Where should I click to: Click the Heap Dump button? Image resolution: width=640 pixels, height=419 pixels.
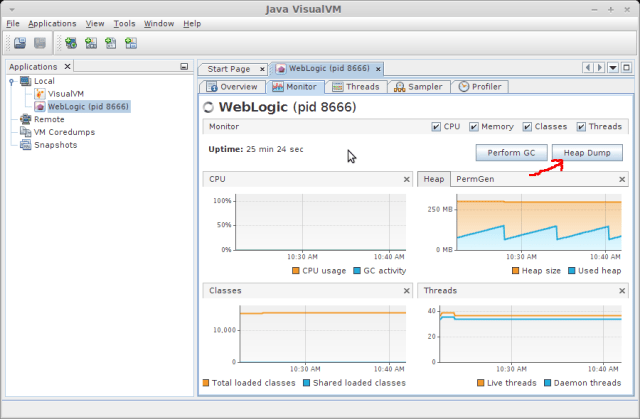coord(587,153)
